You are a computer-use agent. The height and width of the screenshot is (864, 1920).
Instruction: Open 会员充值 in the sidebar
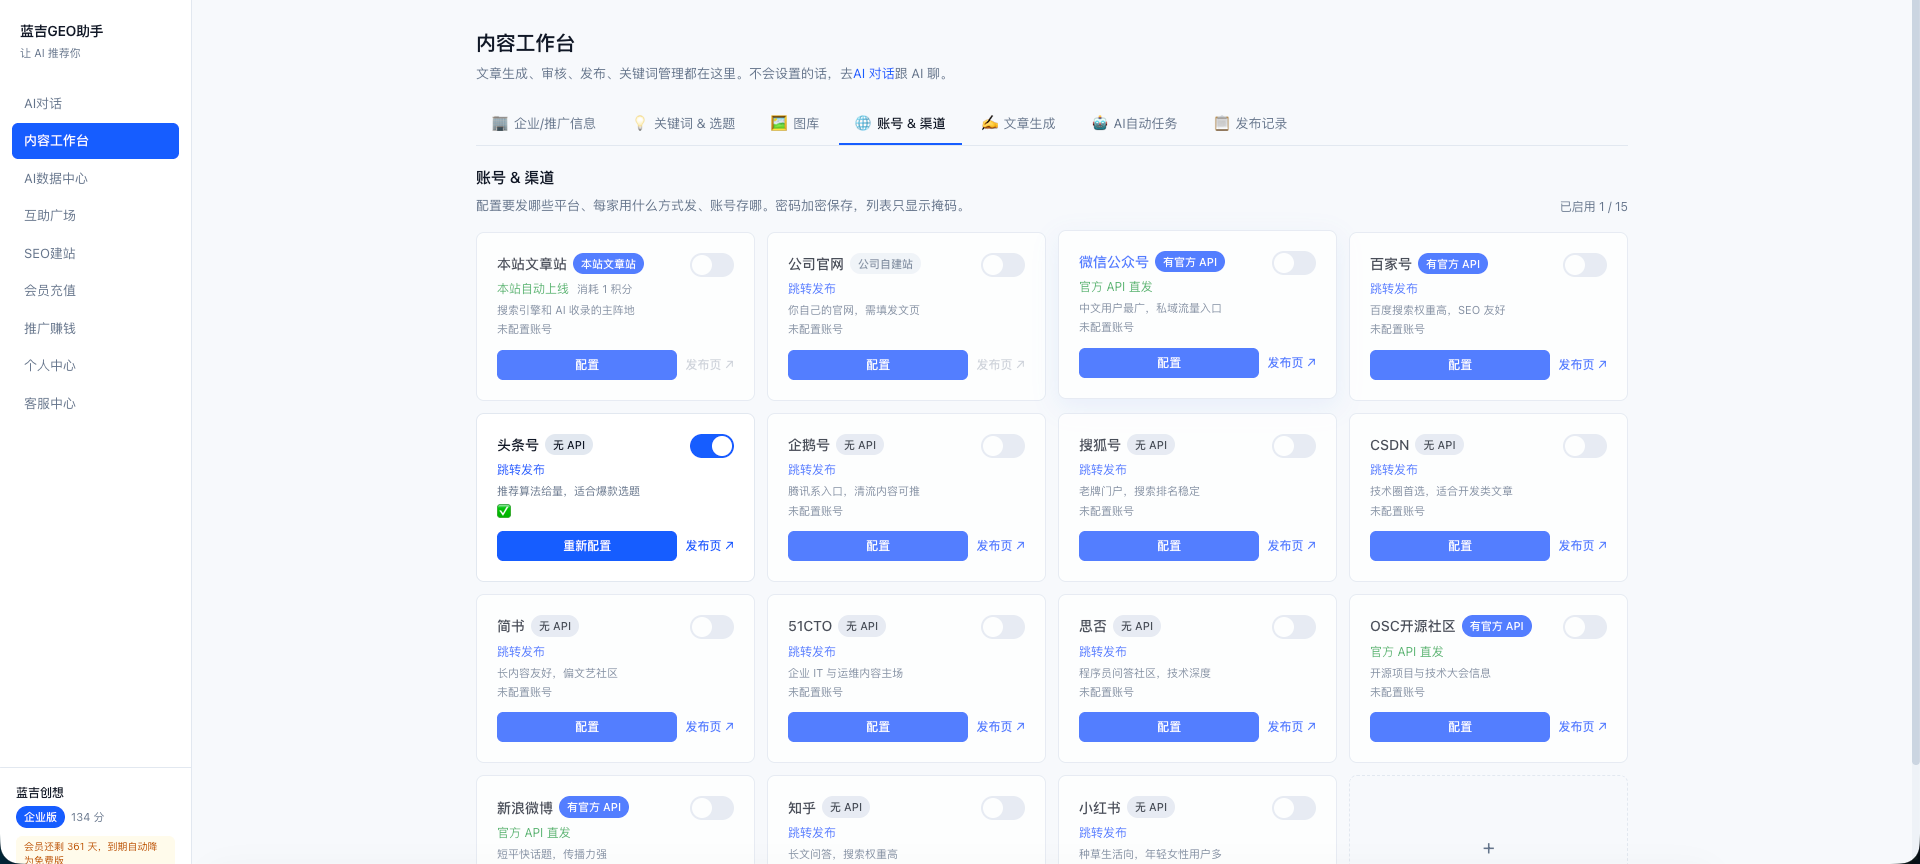click(95, 290)
